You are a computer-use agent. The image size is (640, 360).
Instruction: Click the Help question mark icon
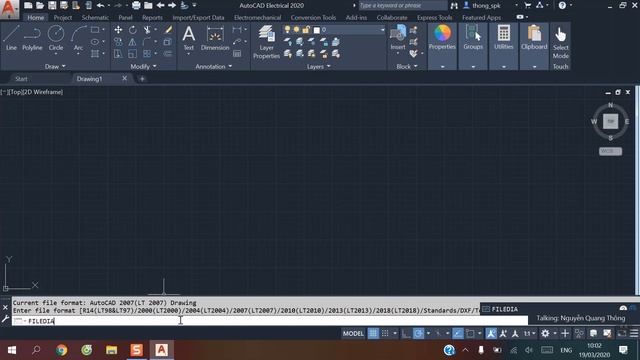tap(562, 5)
